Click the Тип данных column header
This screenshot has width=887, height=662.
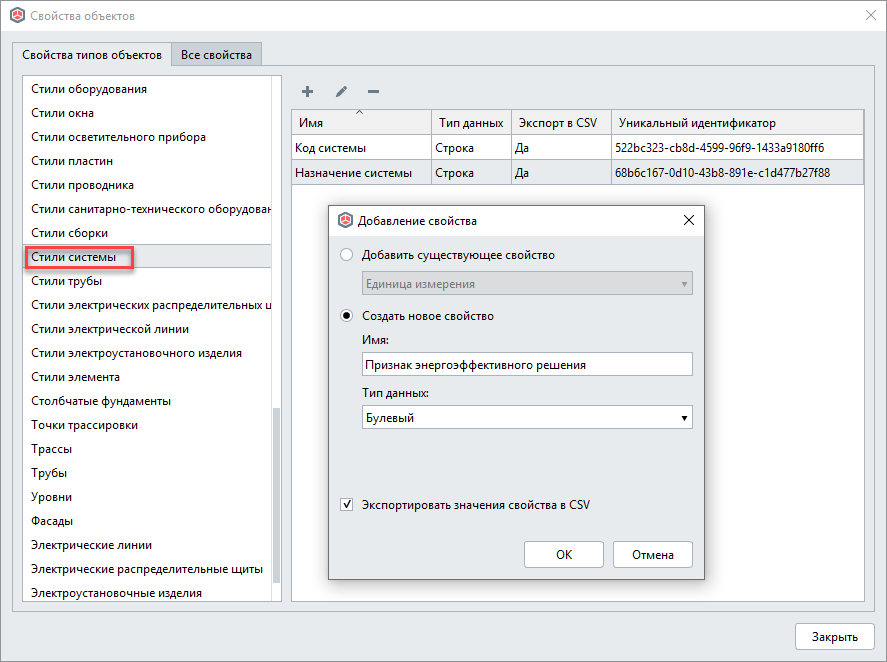click(471, 122)
